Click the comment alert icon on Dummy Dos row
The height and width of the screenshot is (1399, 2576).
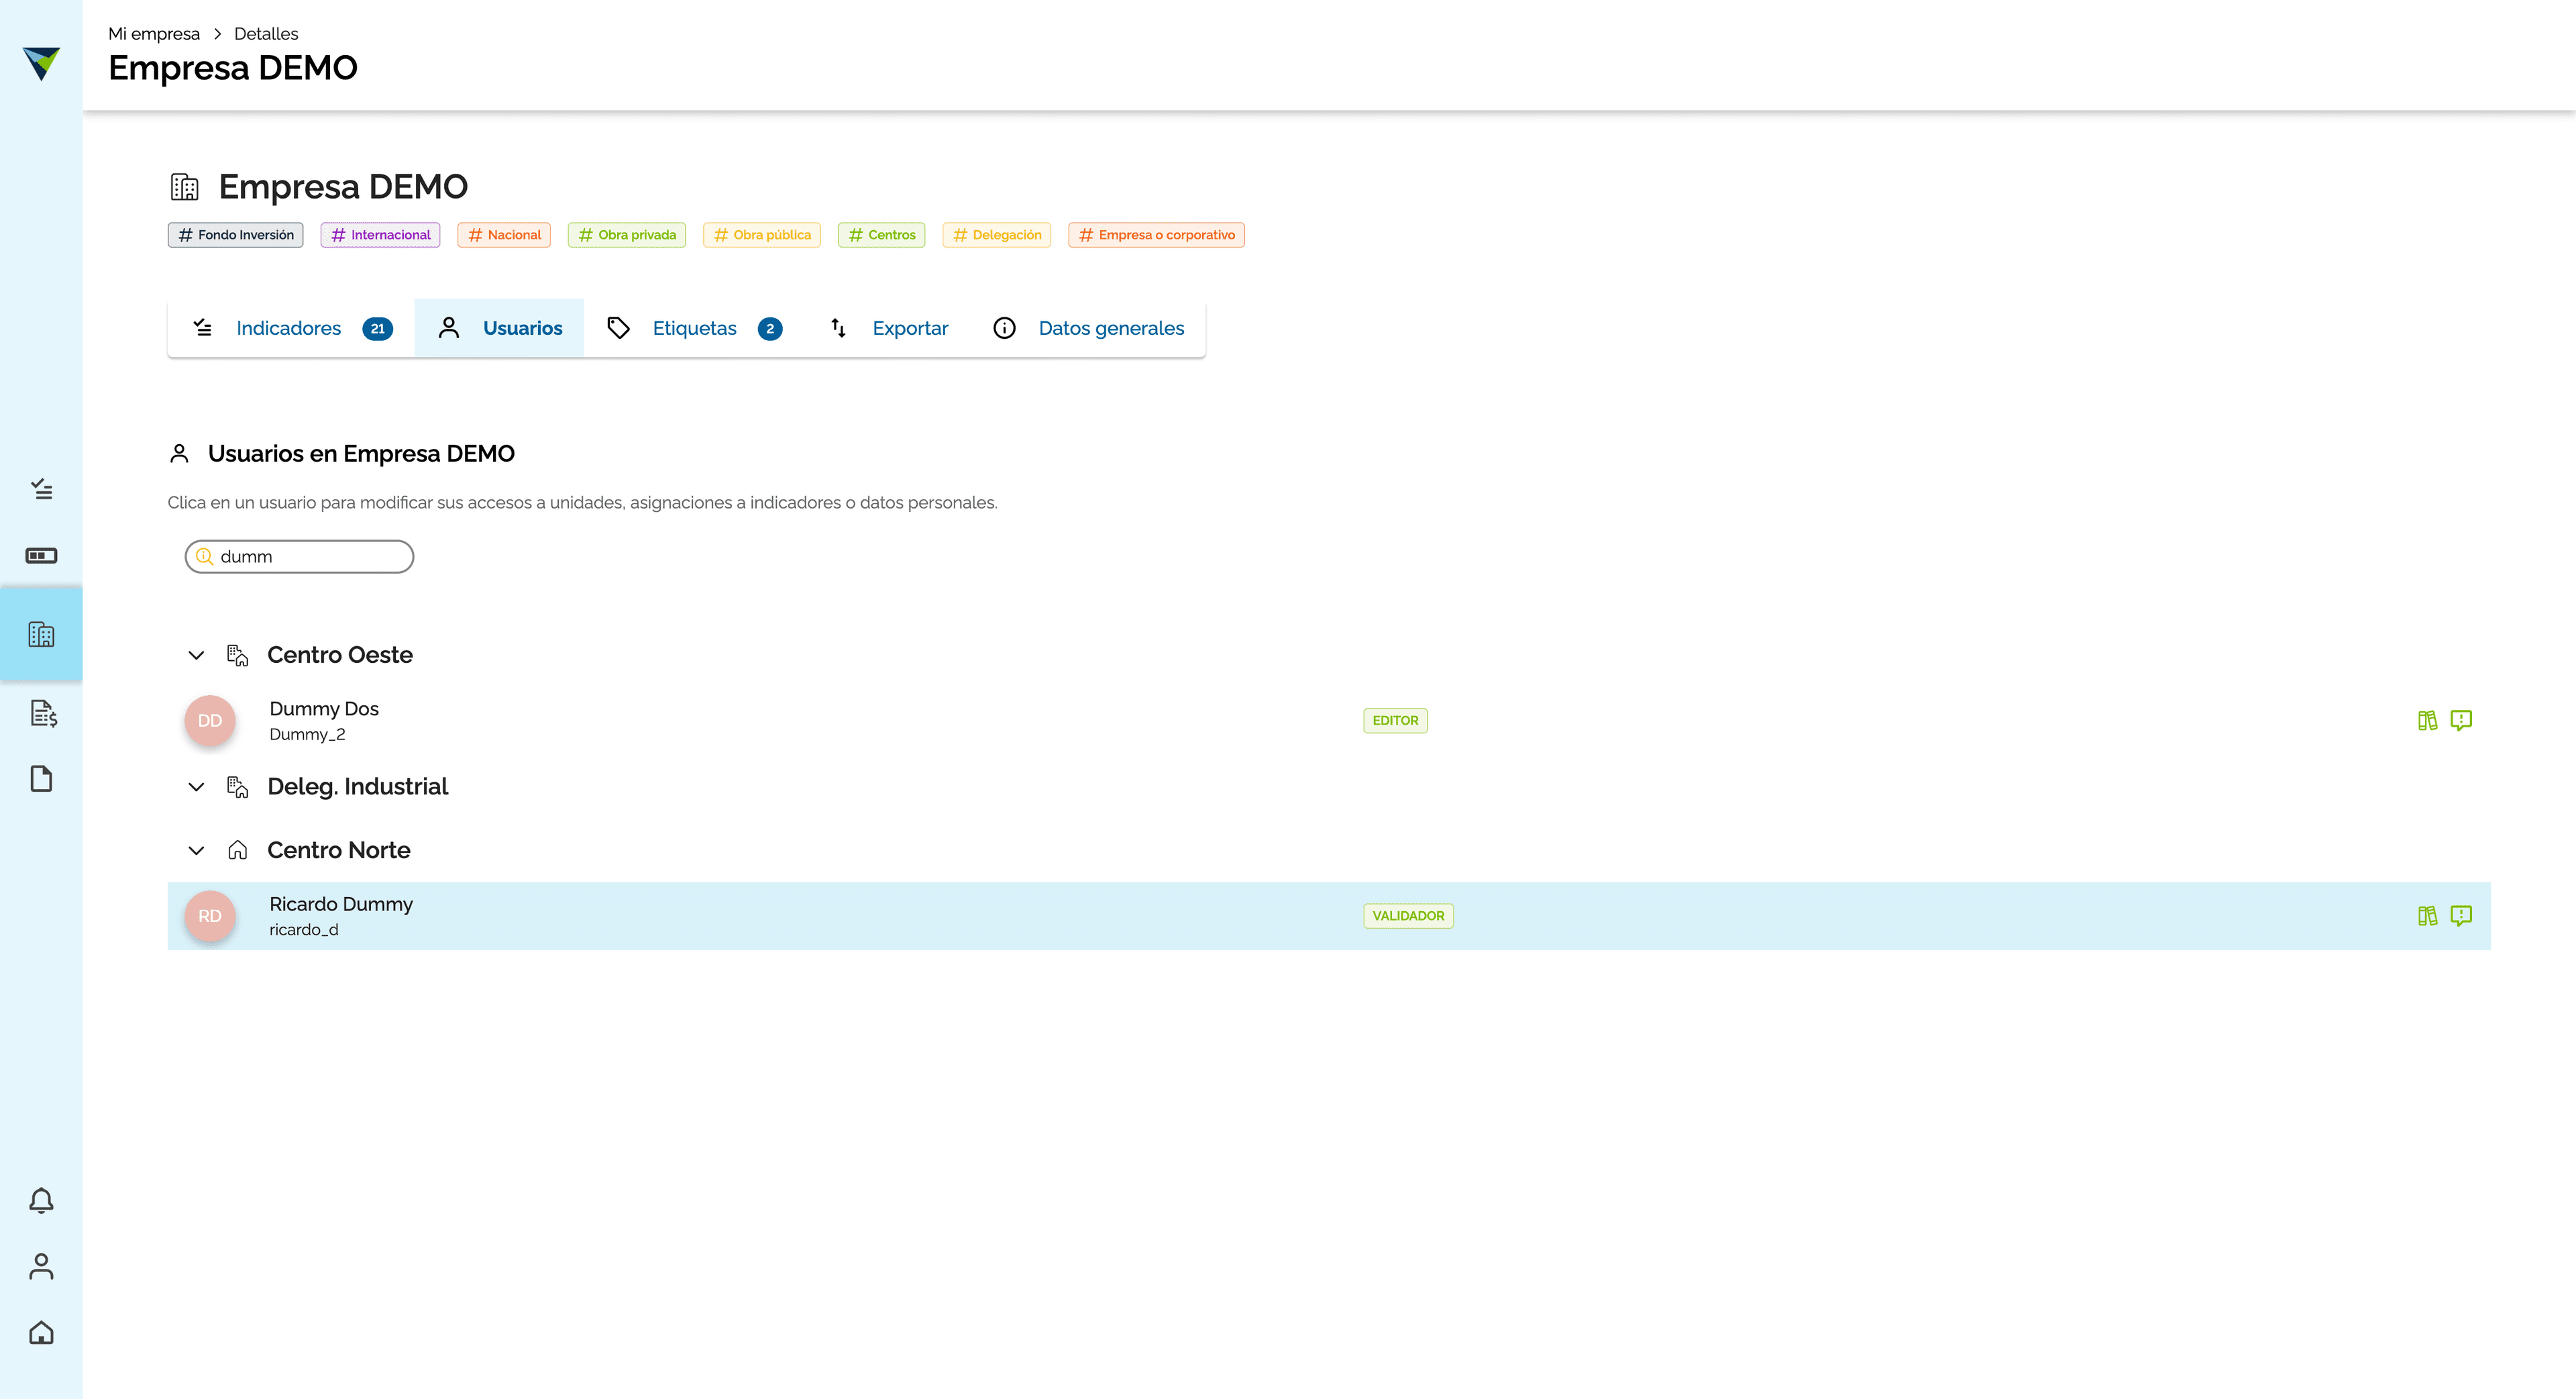click(2461, 720)
